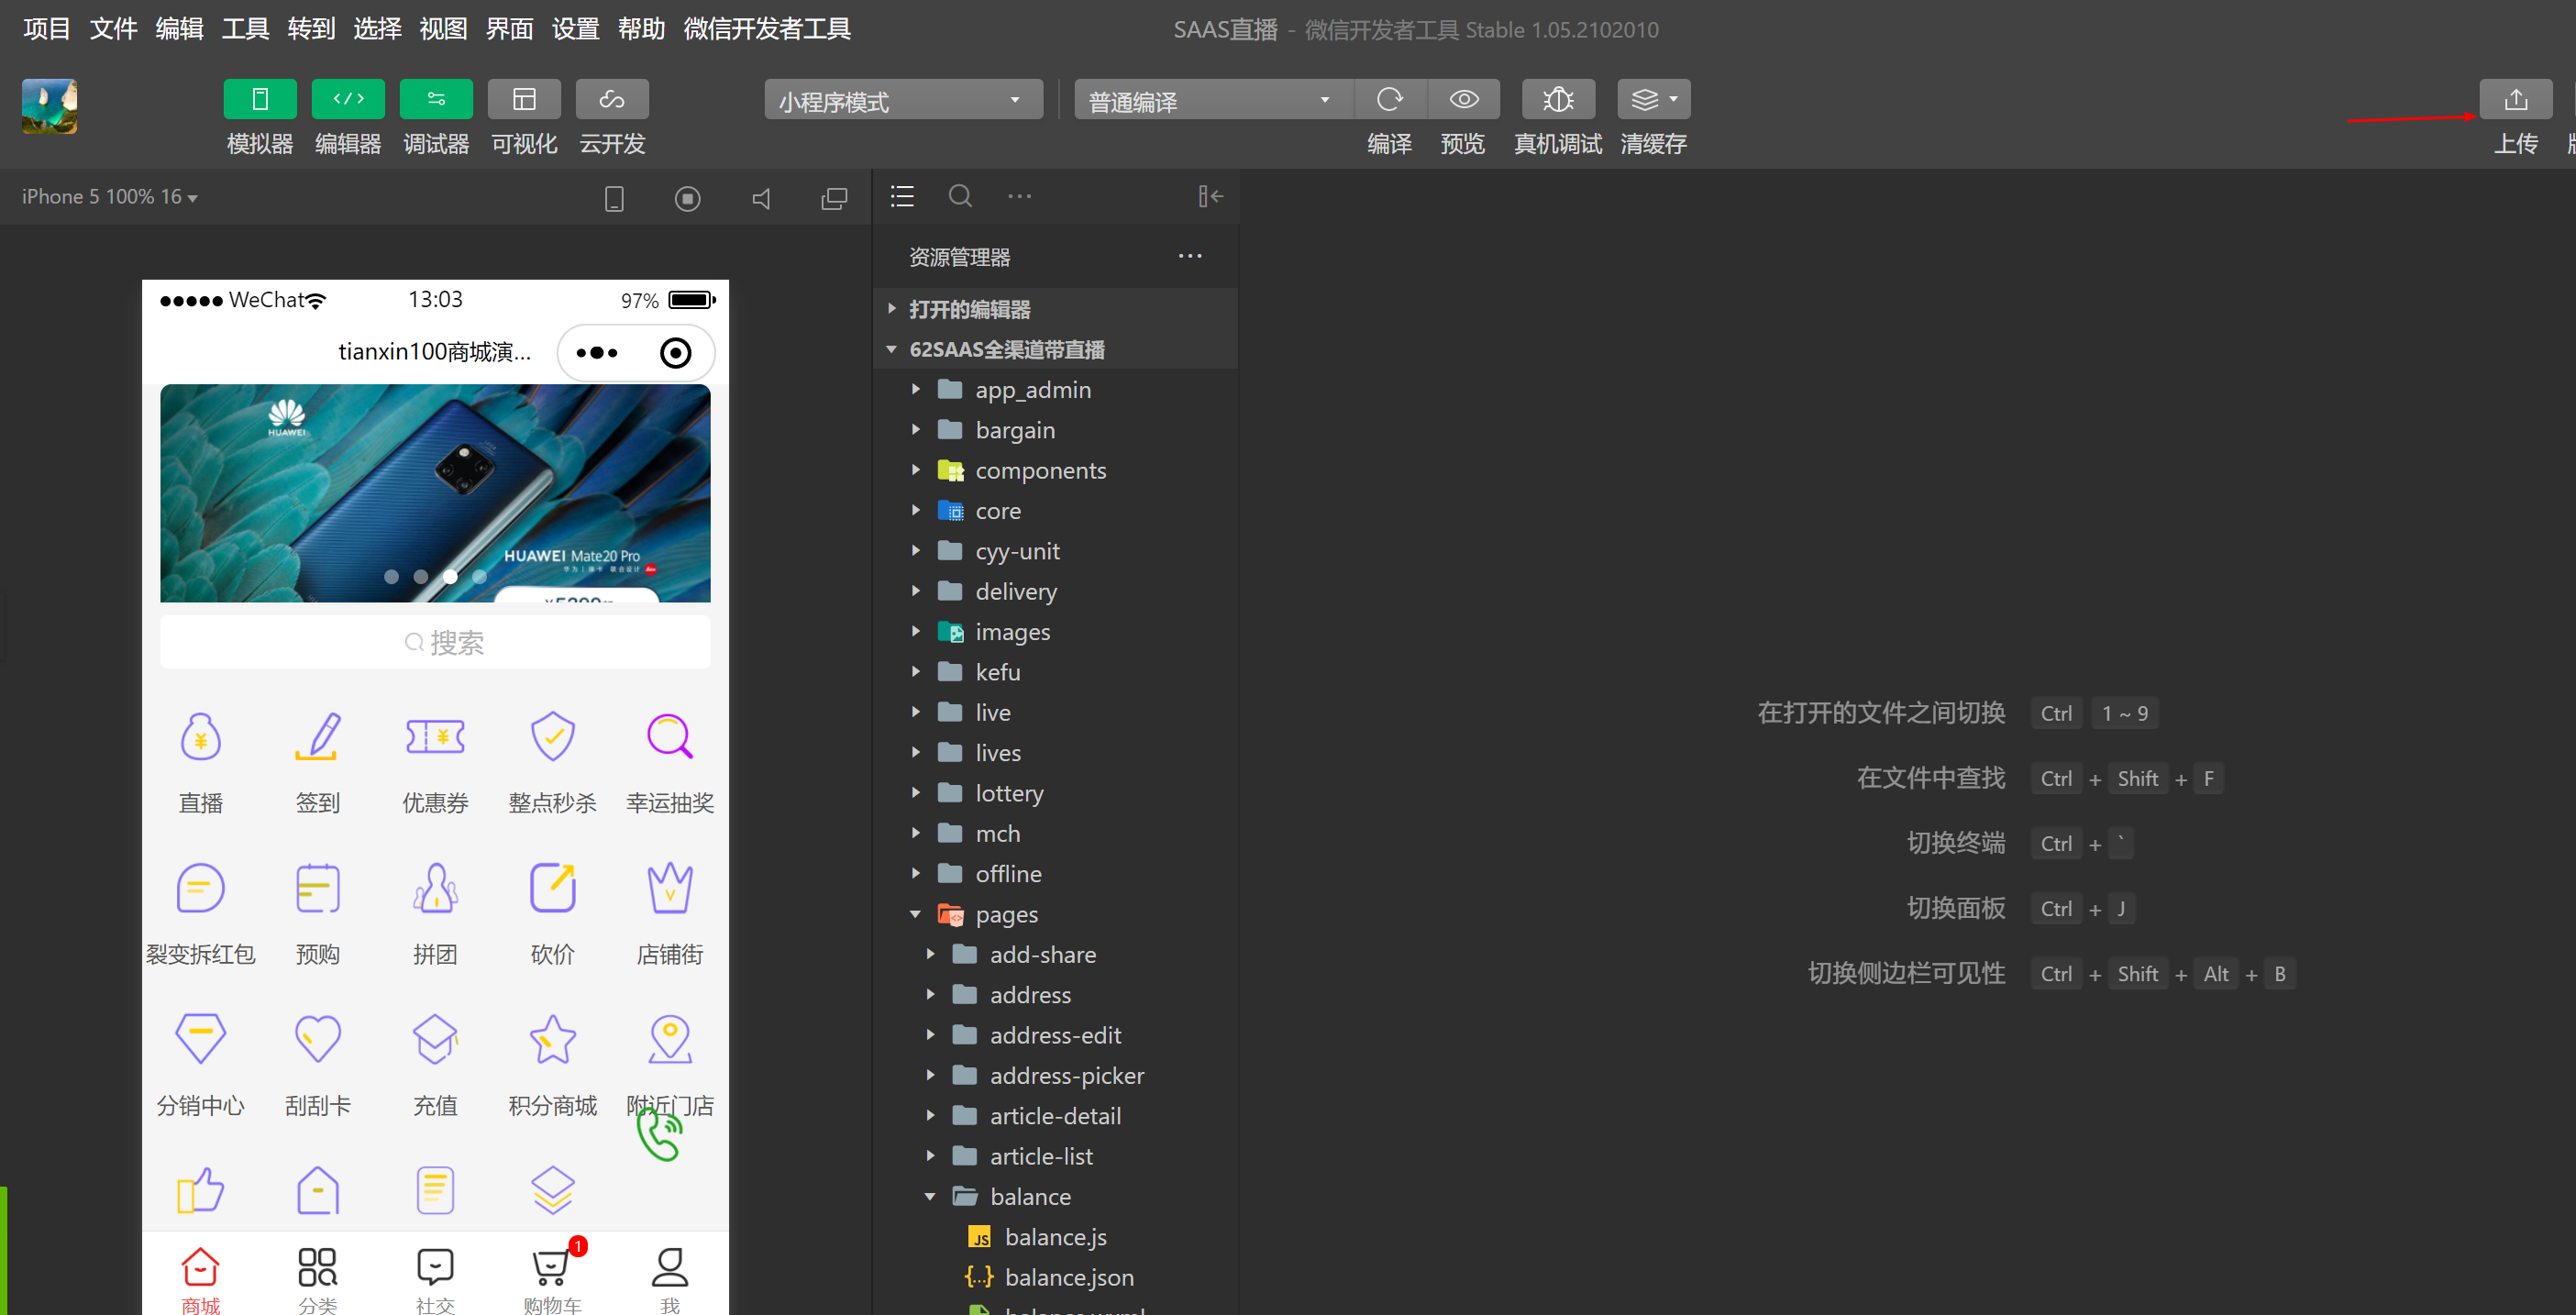
Task: Open 云开发 cloud development
Action: (612, 99)
